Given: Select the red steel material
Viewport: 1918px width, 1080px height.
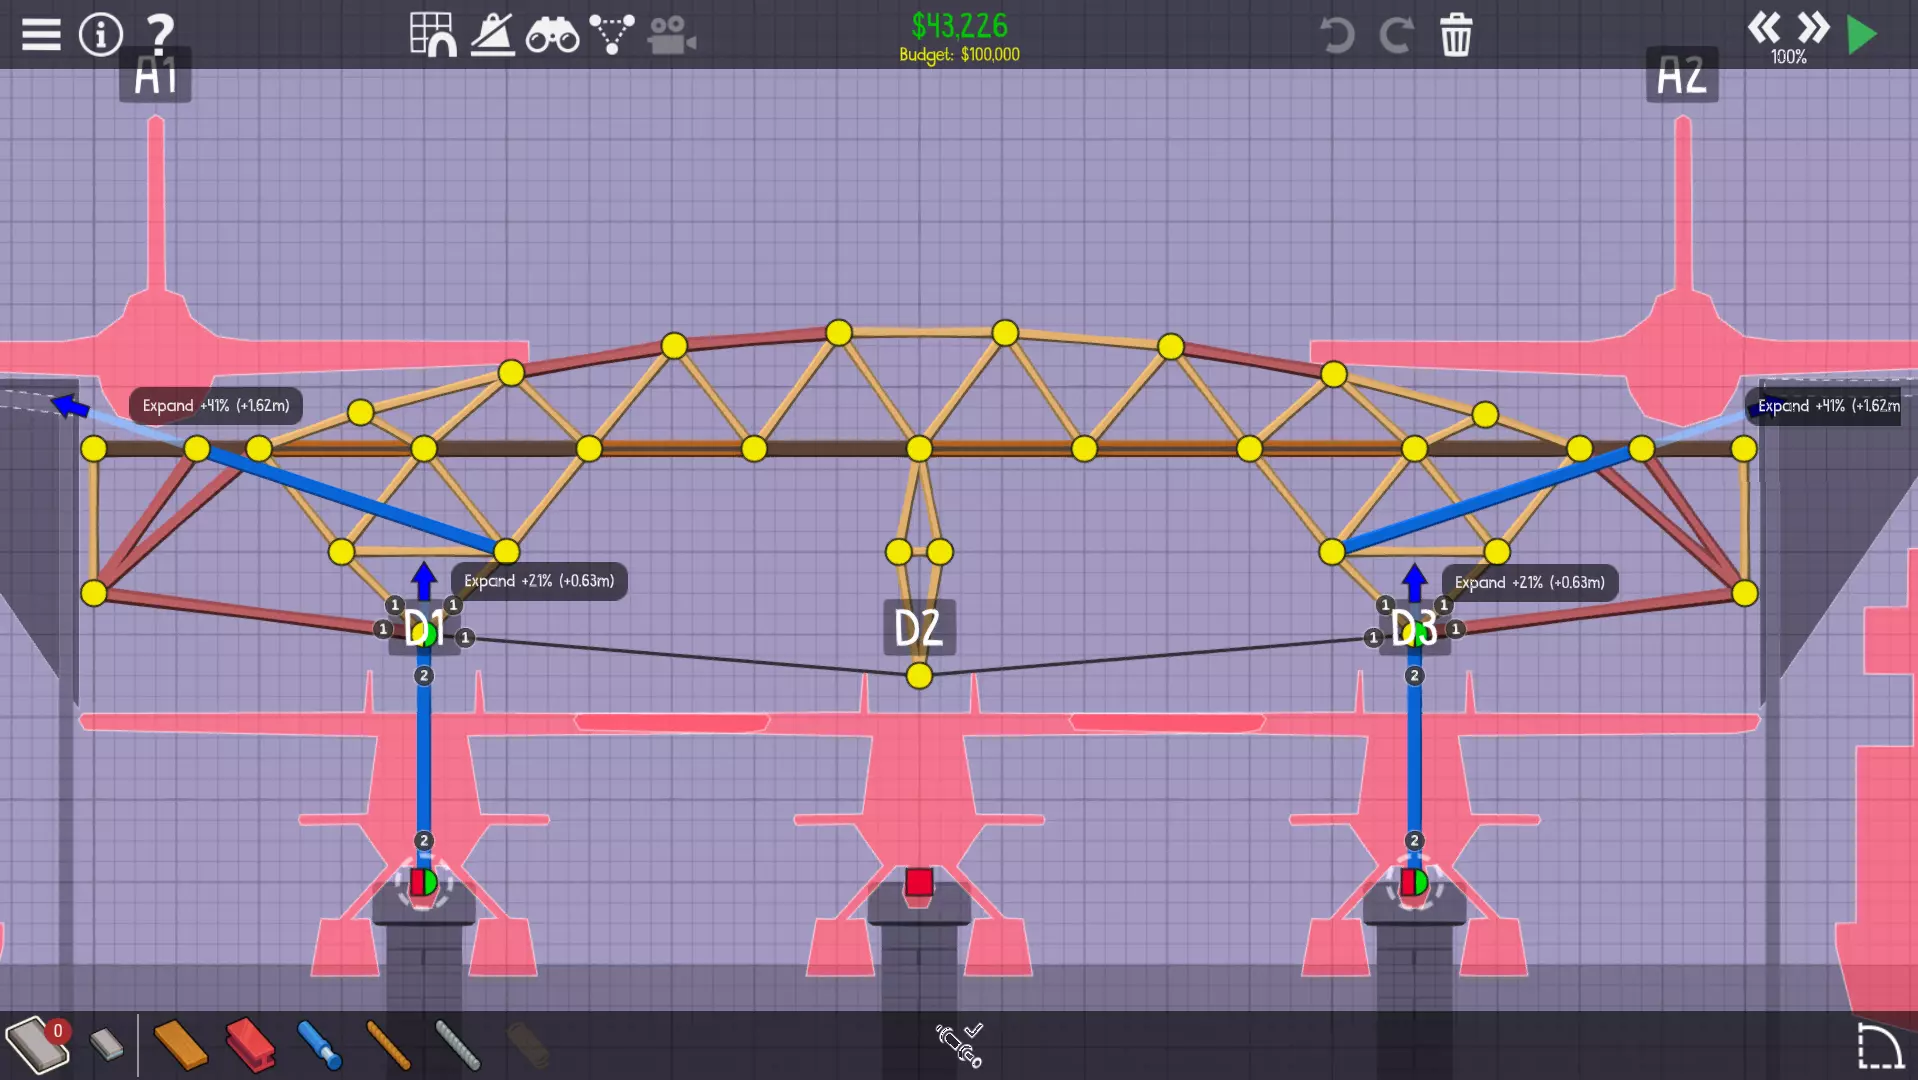Looking at the screenshot, I should point(250,1045).
